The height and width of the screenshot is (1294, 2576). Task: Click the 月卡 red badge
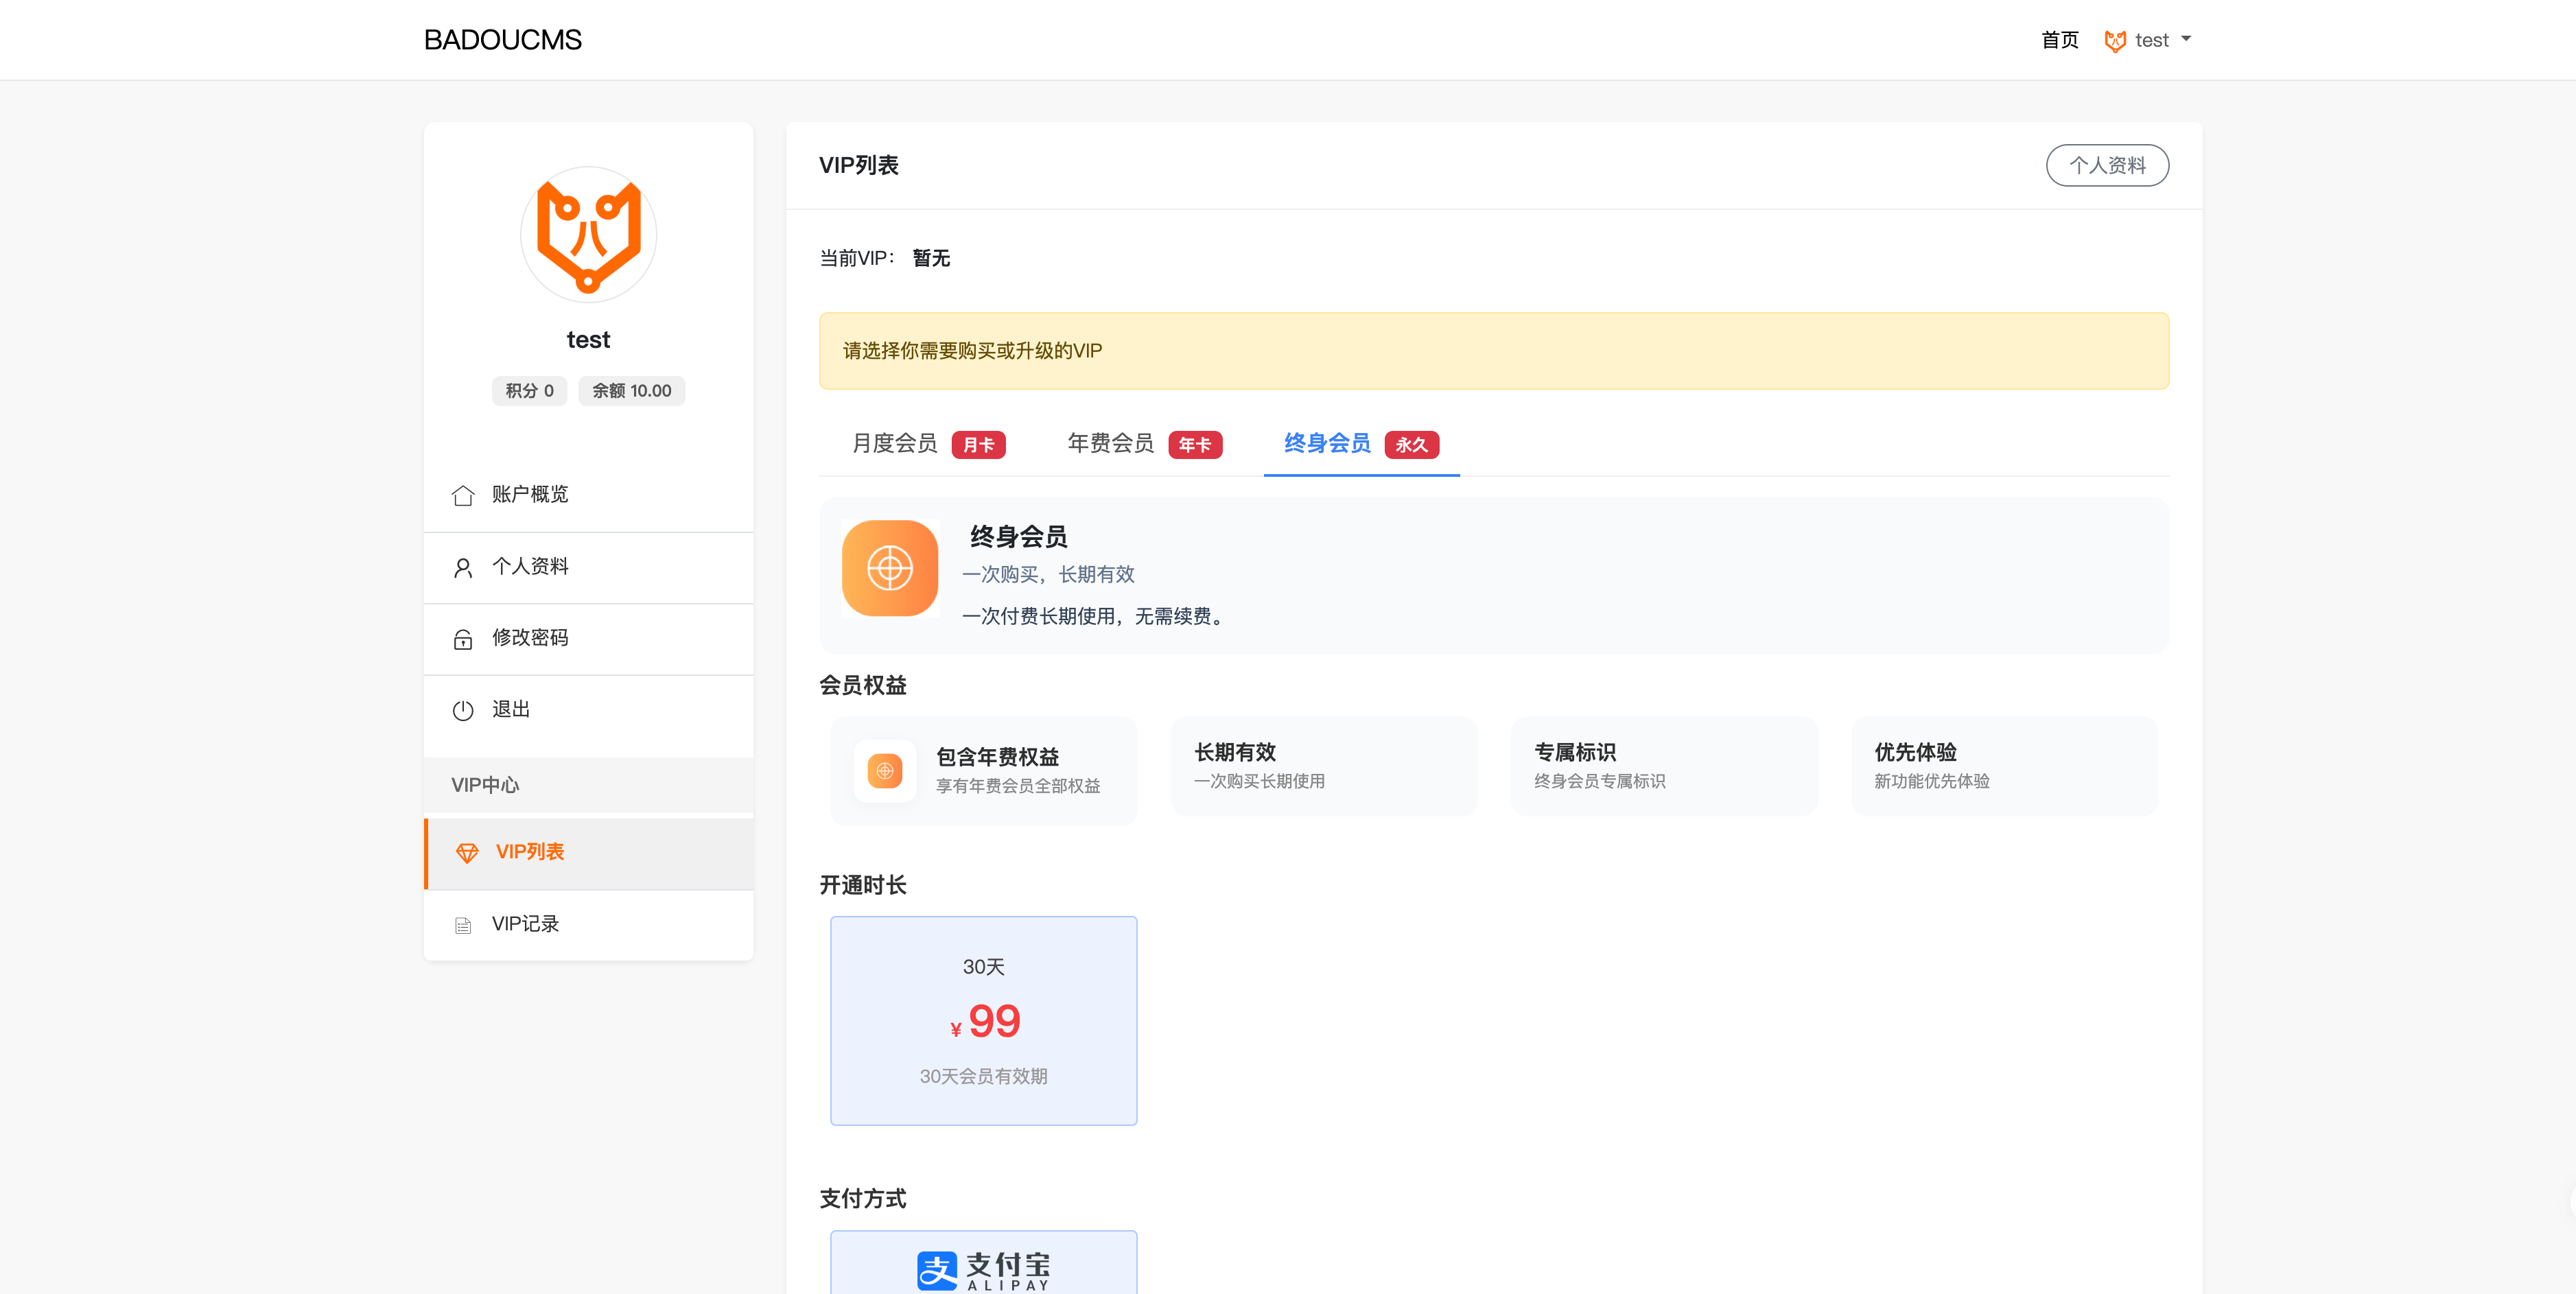[x=978, y=445]
